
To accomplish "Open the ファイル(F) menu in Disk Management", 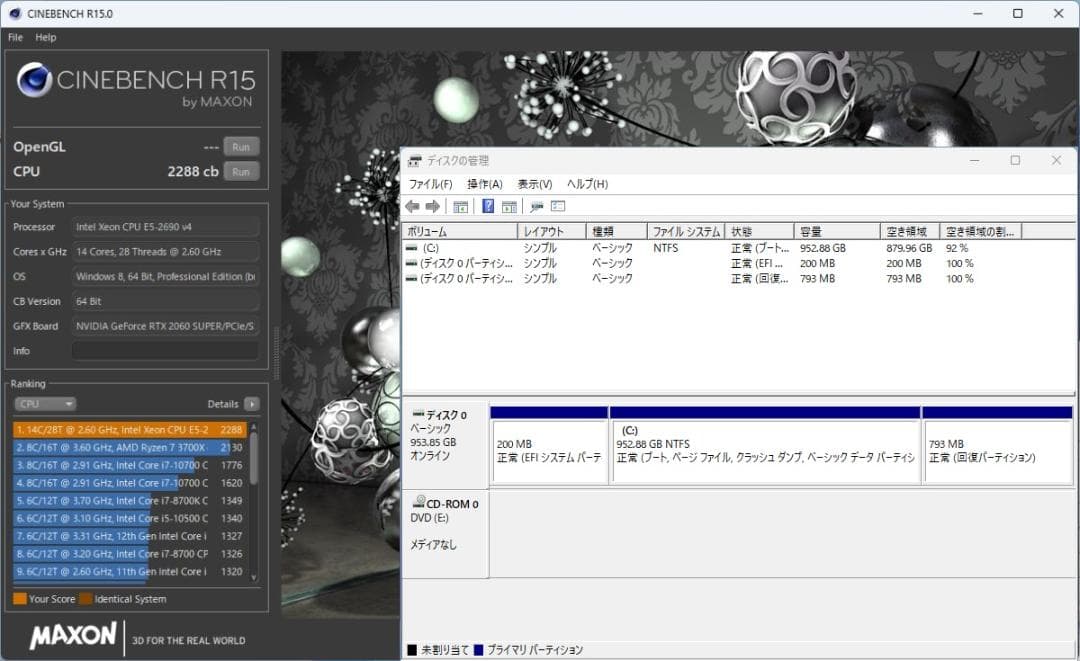I will 430,183.
